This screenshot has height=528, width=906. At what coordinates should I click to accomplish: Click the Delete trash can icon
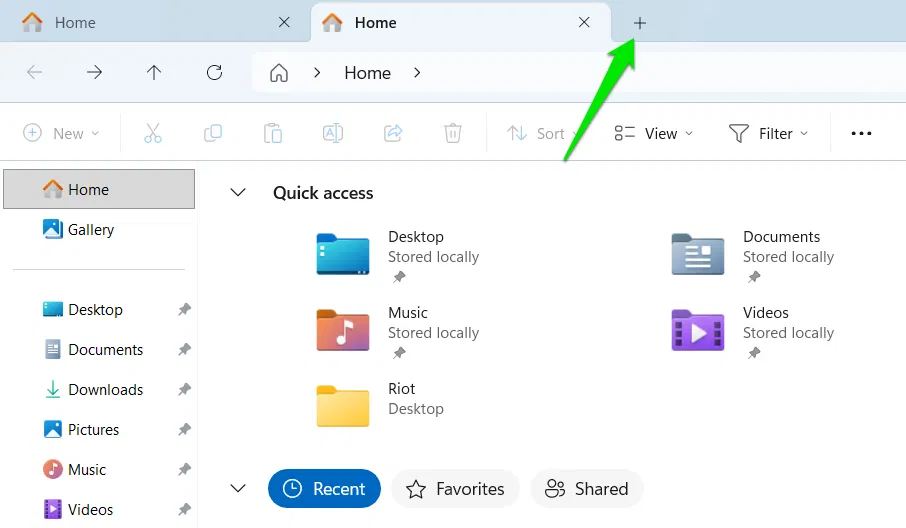(x=453, y=133)
